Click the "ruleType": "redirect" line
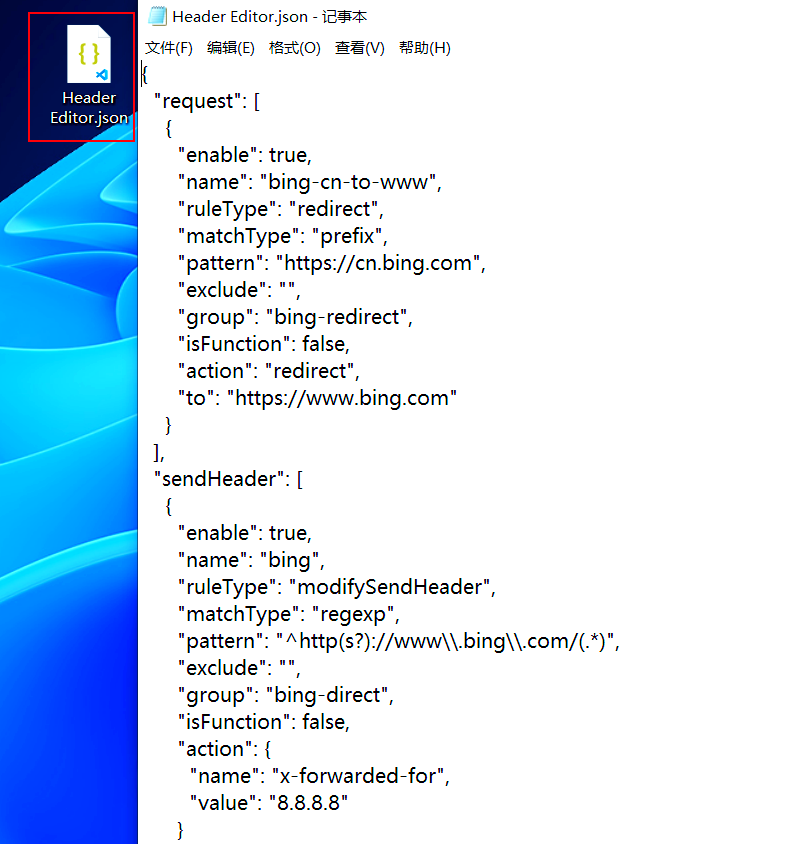Image resolution: width=804 pixels, height=844 pixels. [280, 209]
